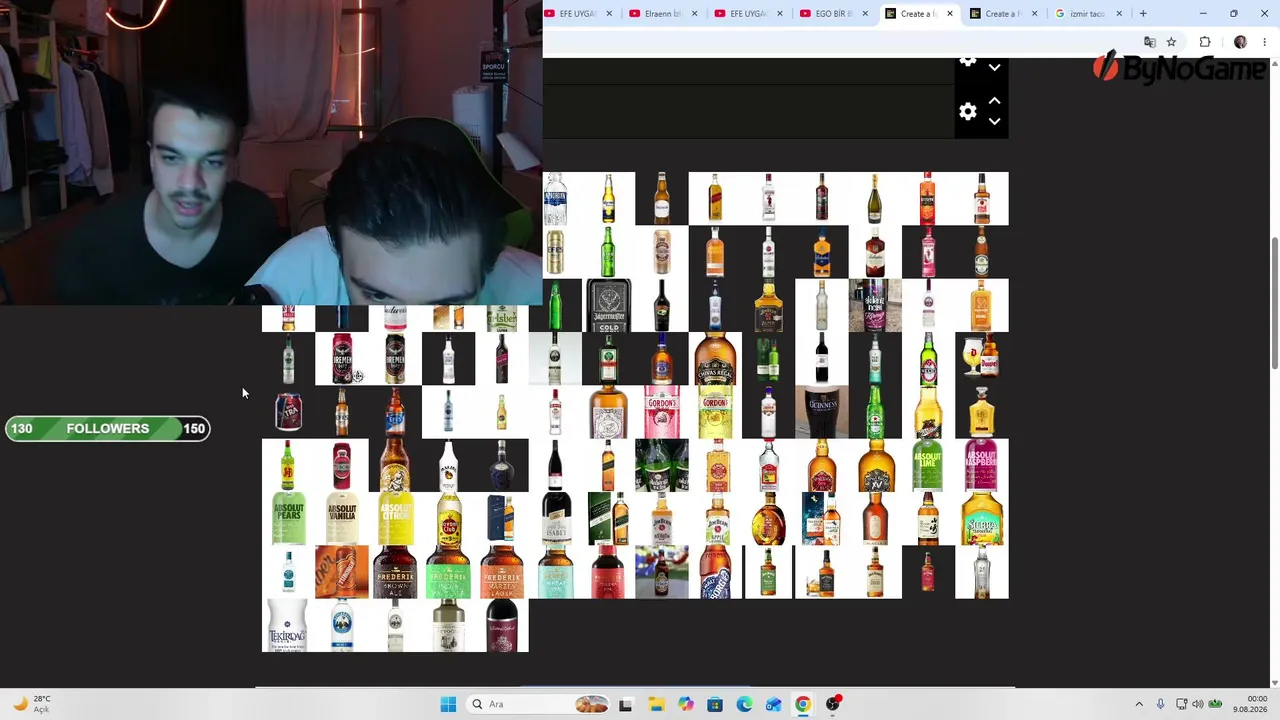Select the white Malibu bottle image
This screenshot has height=720, width=1280.
(x=448, y=466)
